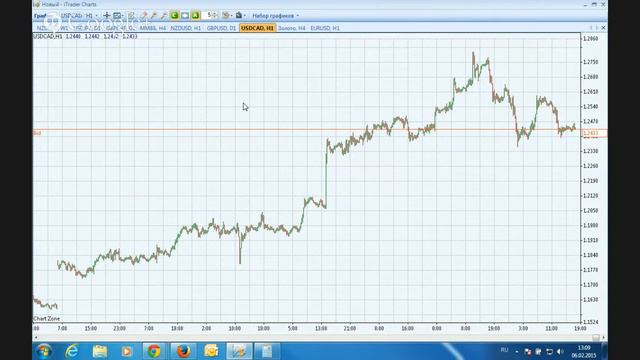Click the number field showing 5

click(x=208, y=15)
